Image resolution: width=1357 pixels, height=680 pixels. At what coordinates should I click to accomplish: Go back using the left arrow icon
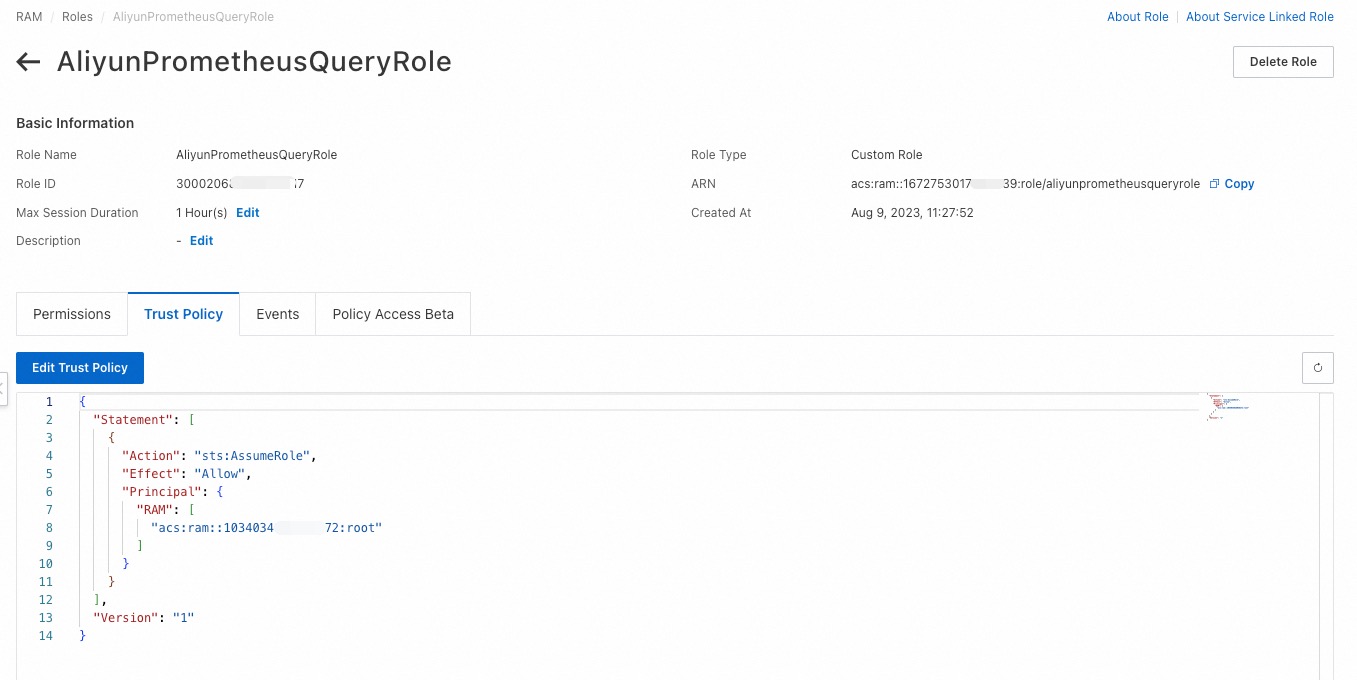tap(28, 62)
